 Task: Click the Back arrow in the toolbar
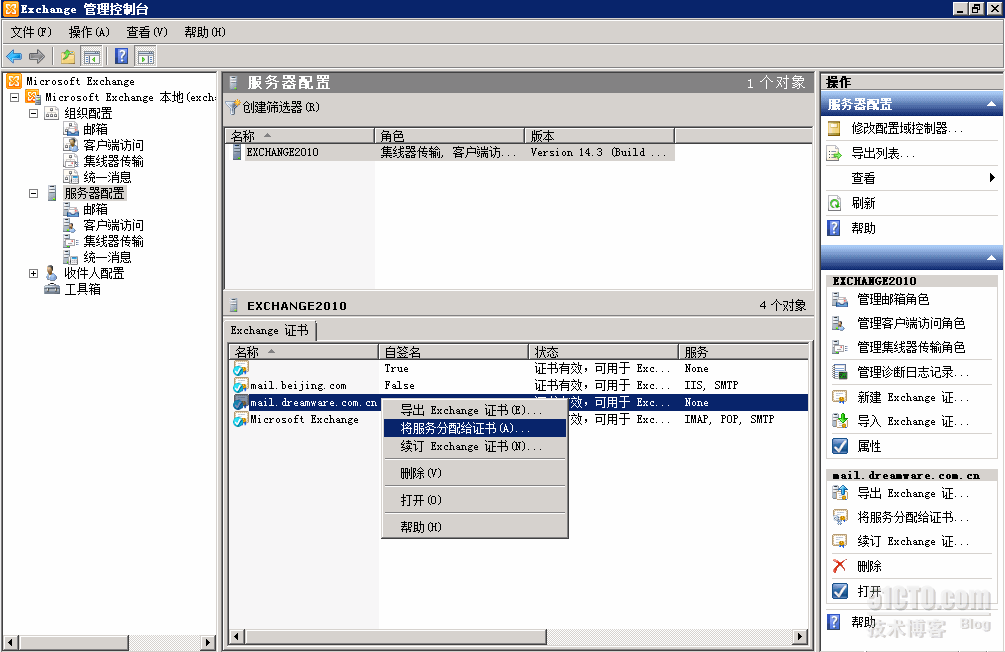[x=14, y=57]
